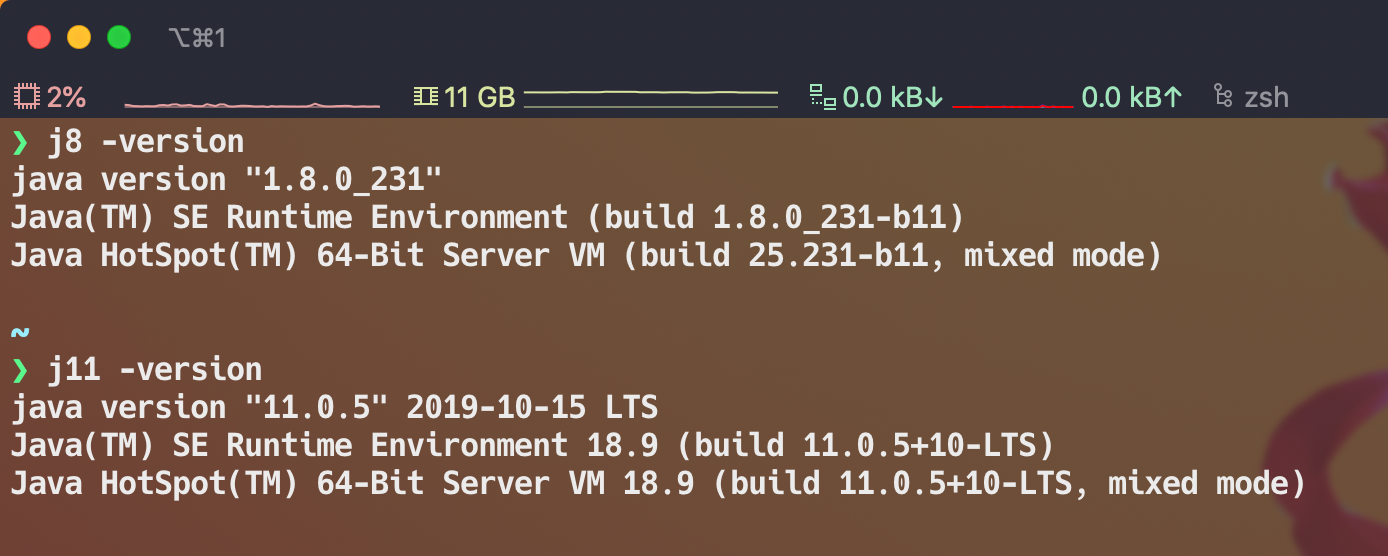The height and width of the screenshot is (556, 1388).
Task: Click the green prompt chevron before j8
Action: coord(20,142)
